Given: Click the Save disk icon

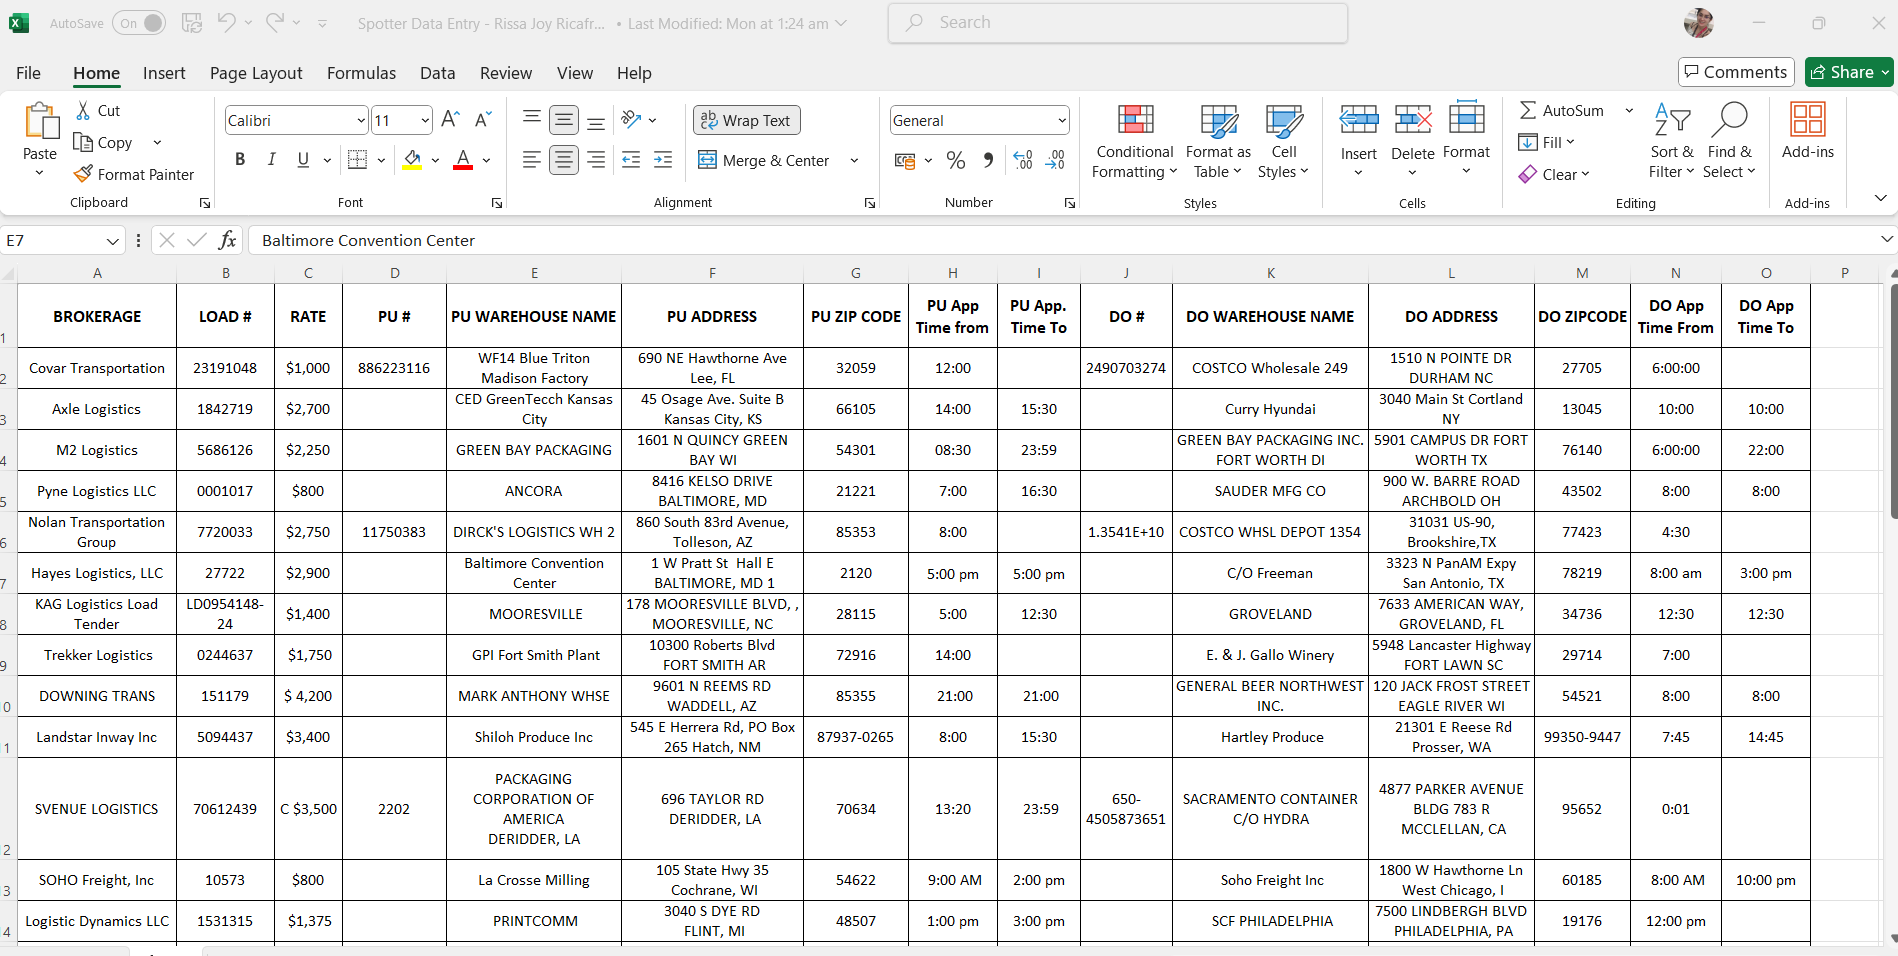Looking at the screenshot, I should click(192, 23).
